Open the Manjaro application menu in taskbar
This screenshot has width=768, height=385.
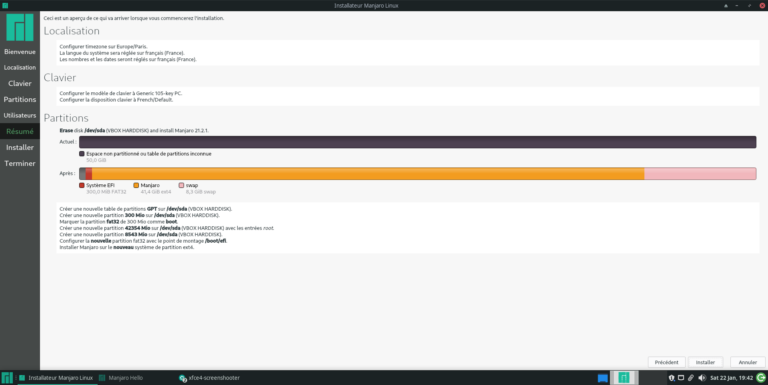click(x=7, y=378)
